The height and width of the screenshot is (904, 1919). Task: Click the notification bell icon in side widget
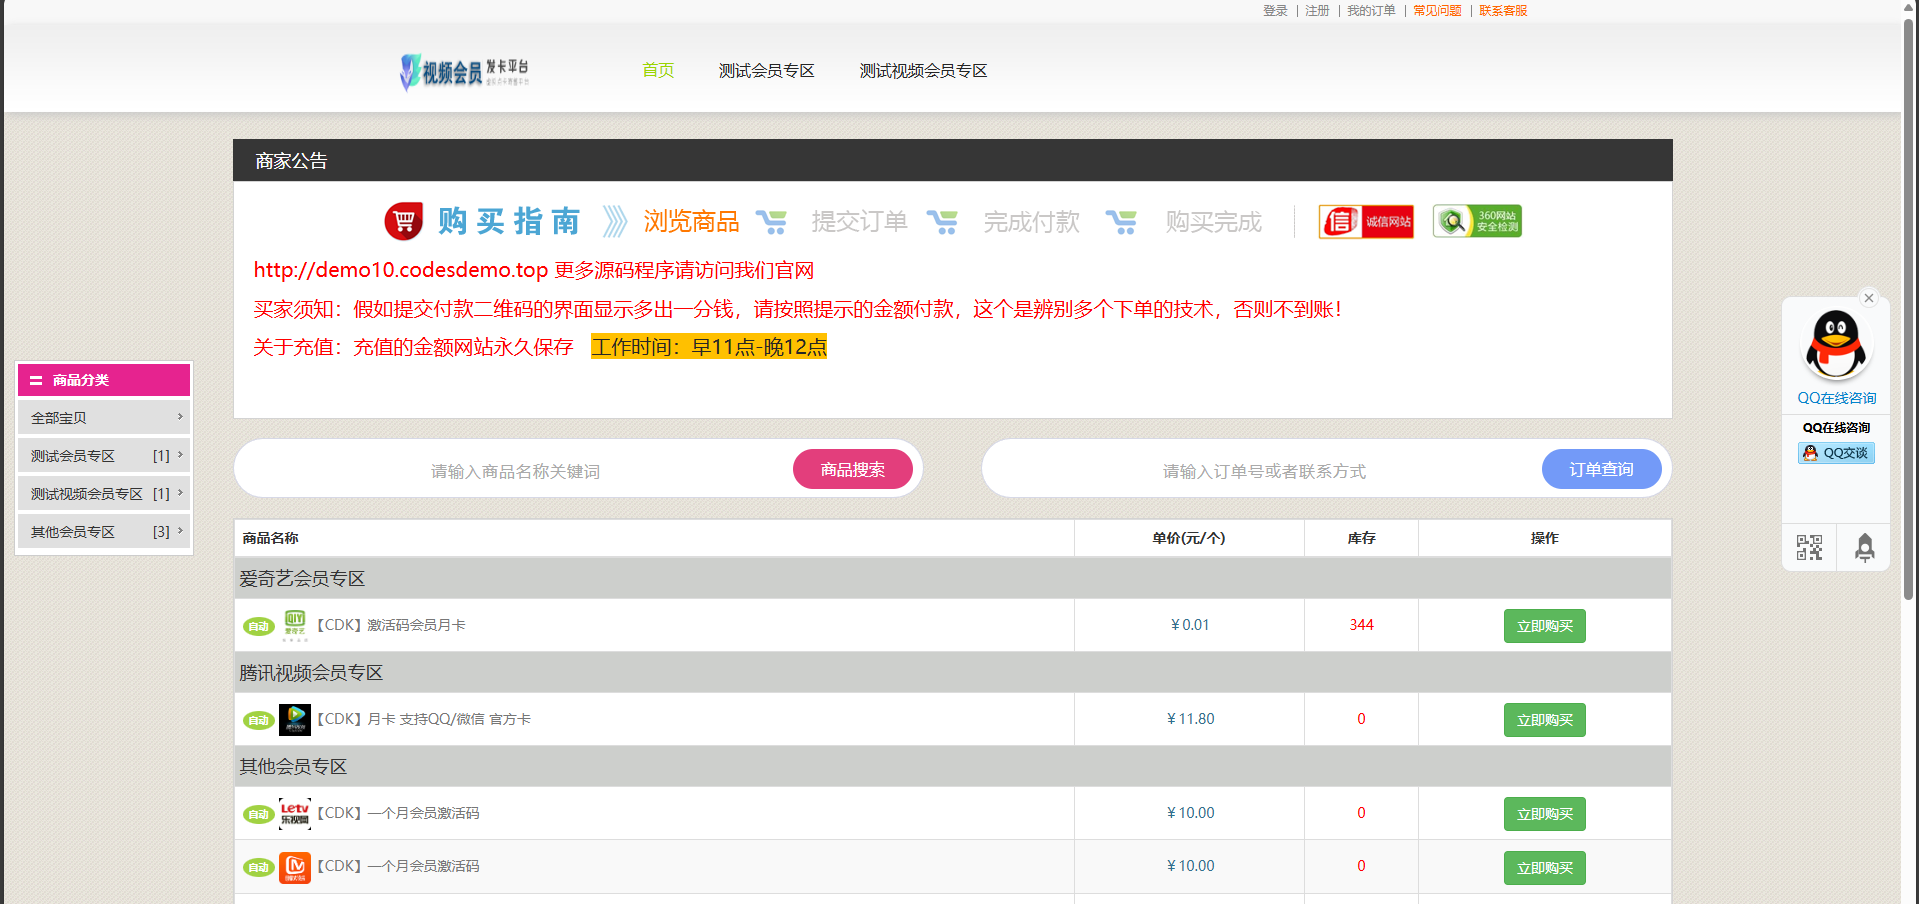[1864, 547]
